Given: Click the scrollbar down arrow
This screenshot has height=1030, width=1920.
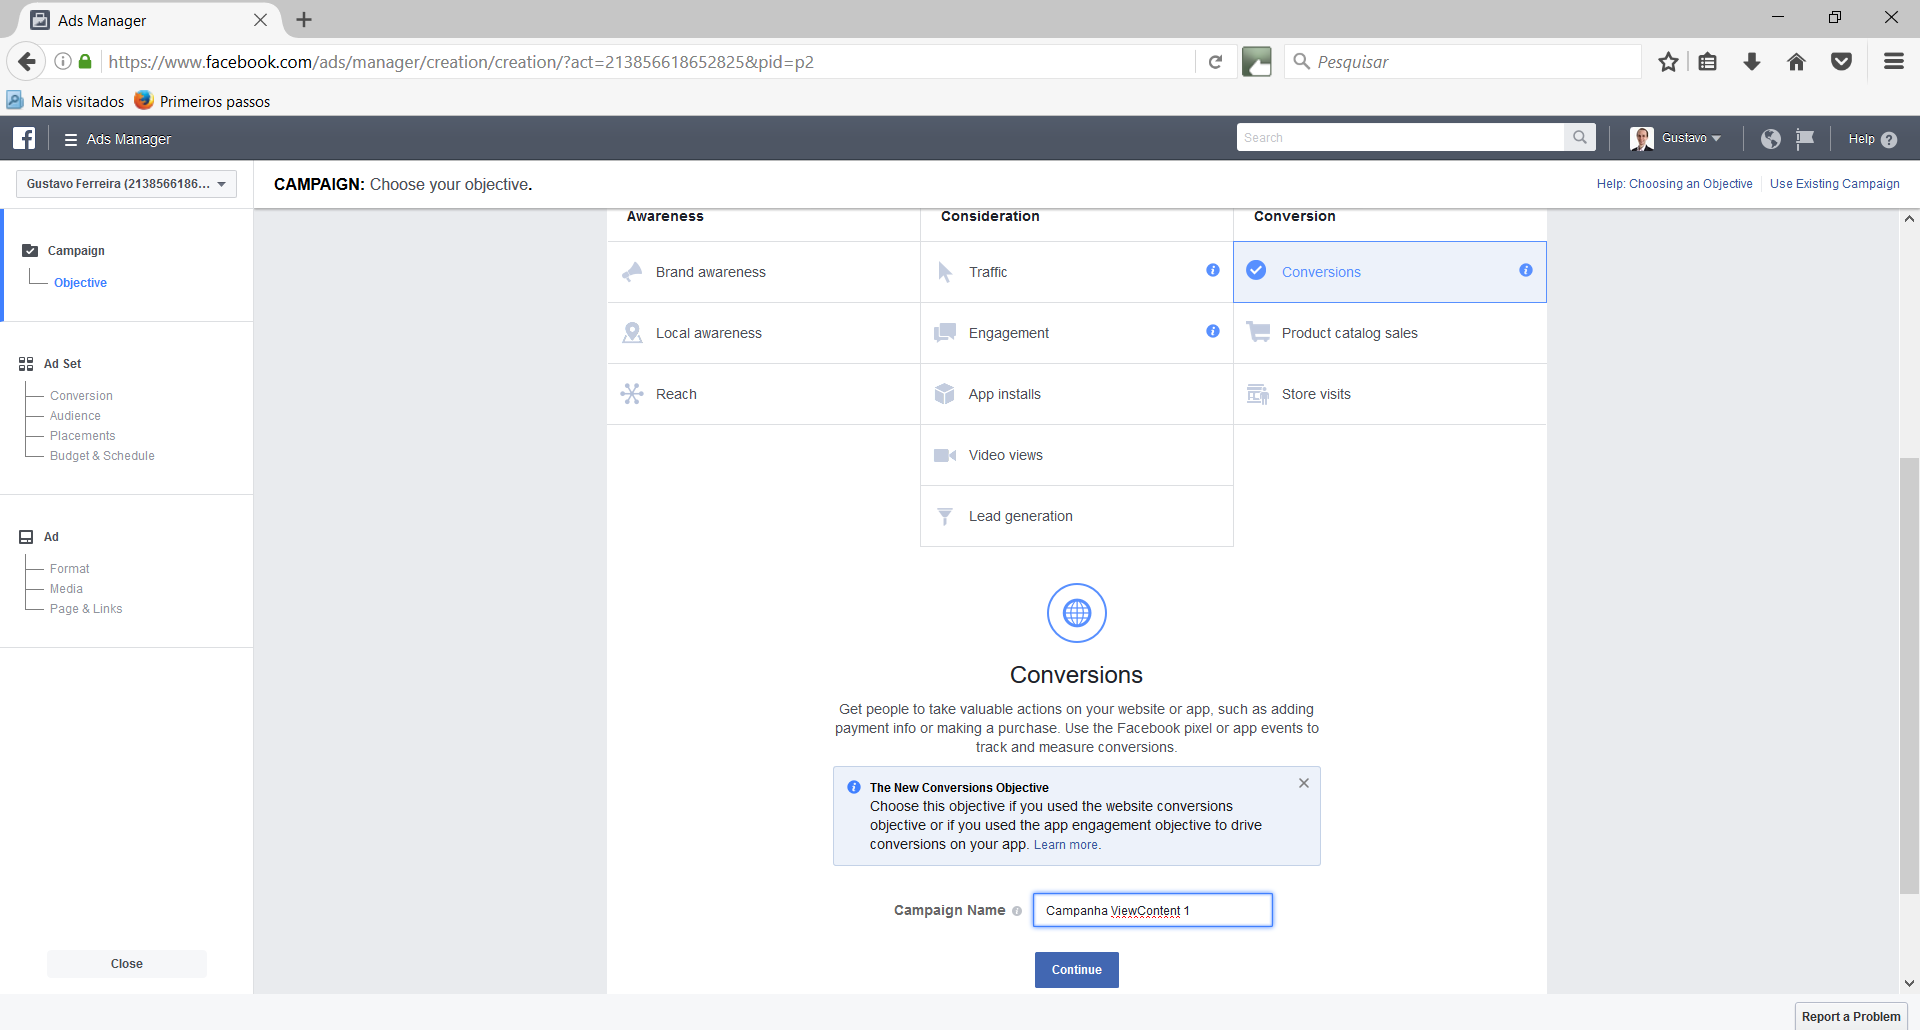Looking at the screenshot, I should [1909, 983].
